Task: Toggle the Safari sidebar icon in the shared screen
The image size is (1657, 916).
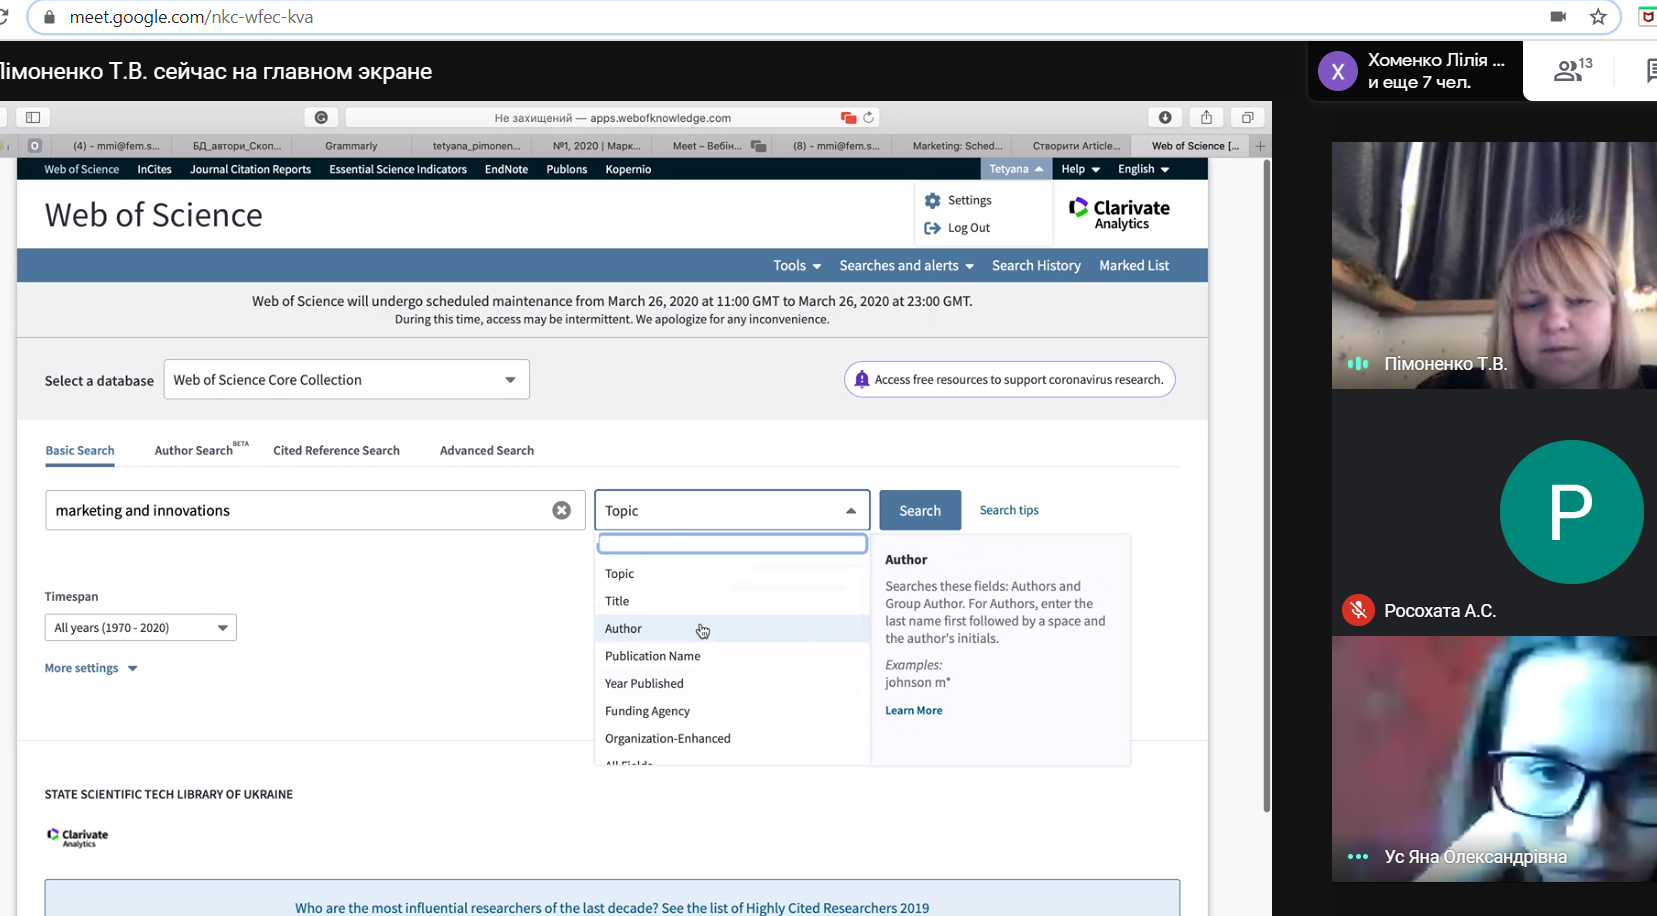Action: pos(32,117)
